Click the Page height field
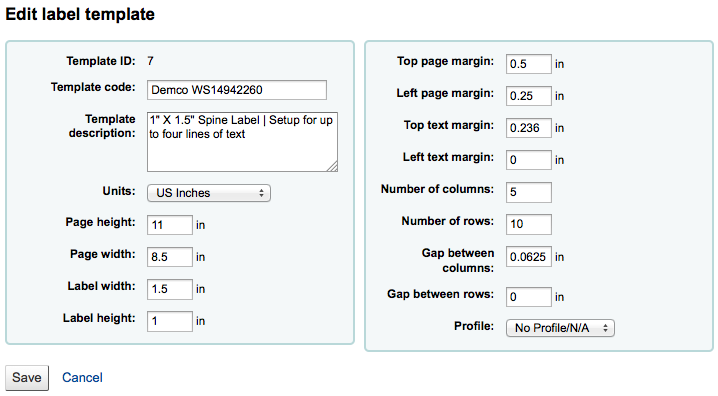Image resolution: width=718 pixels, height=396 pixels. (170, 225)
